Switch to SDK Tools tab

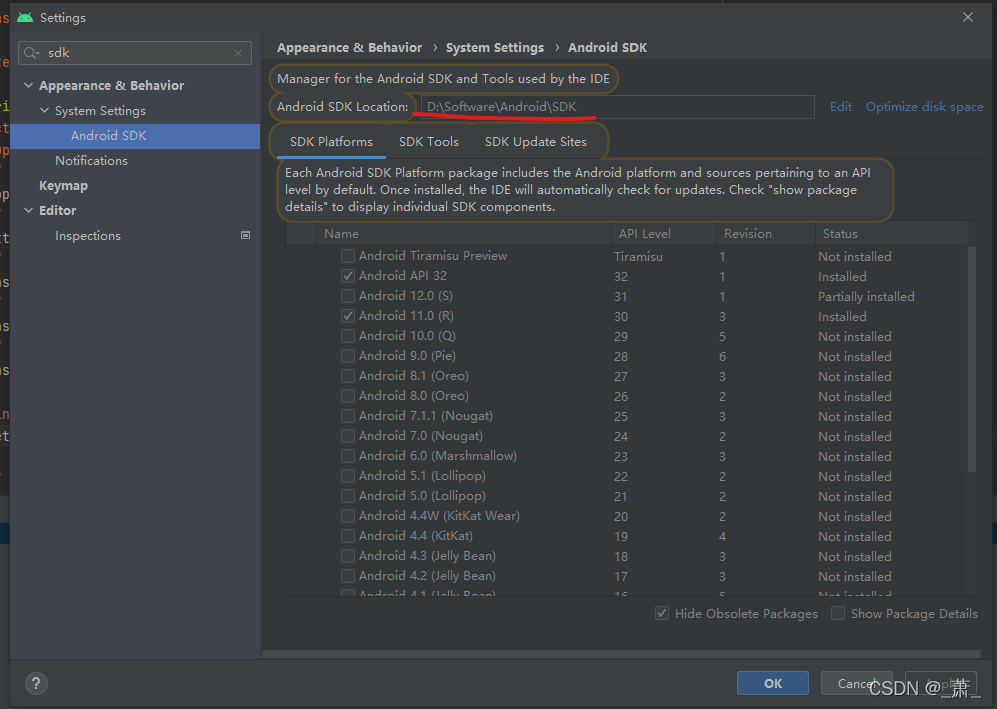click(429, 142)
